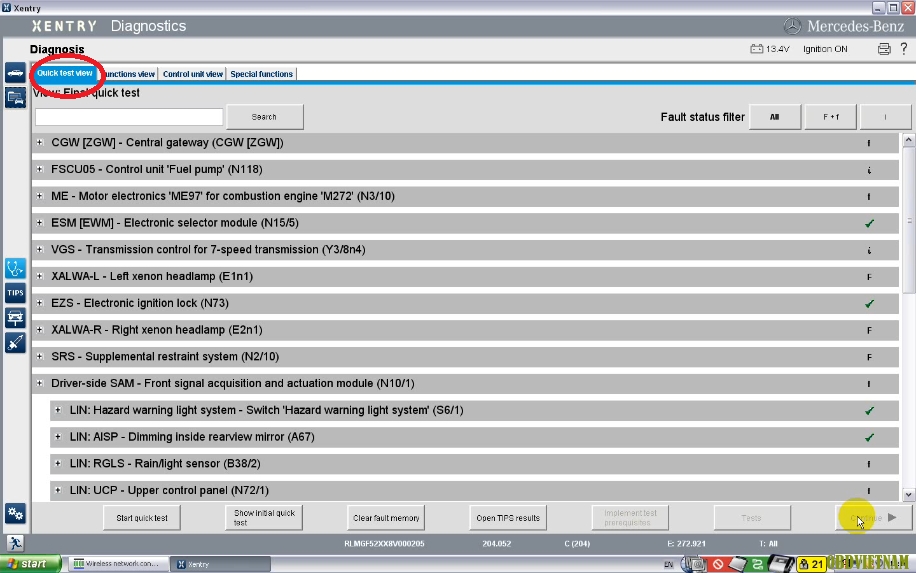The width and height of the screenshot is (916, 573).
Task: Click VIN RLMGF52XX8V000205 in status bar
Action: [384, 544]
